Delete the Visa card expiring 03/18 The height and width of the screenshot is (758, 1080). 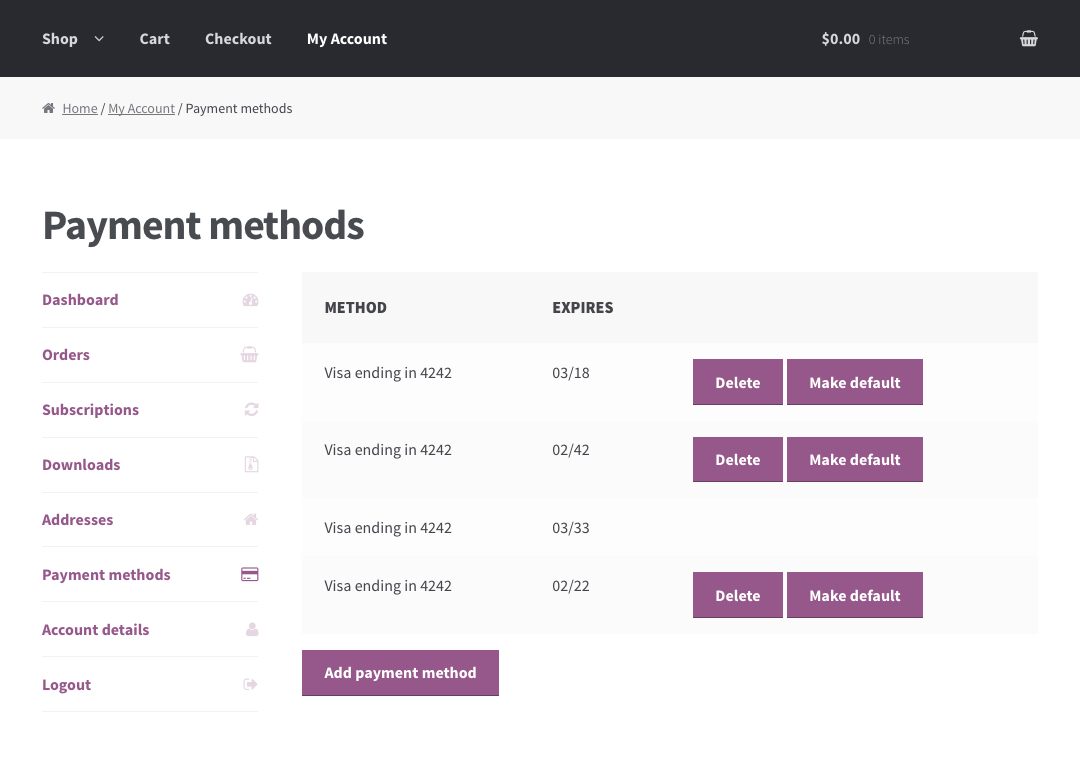pyautogui.click(x=737, y=383)
